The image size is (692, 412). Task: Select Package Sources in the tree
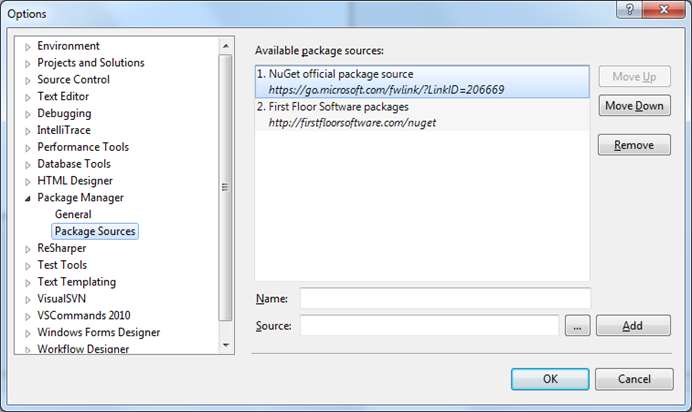(95, 231)
